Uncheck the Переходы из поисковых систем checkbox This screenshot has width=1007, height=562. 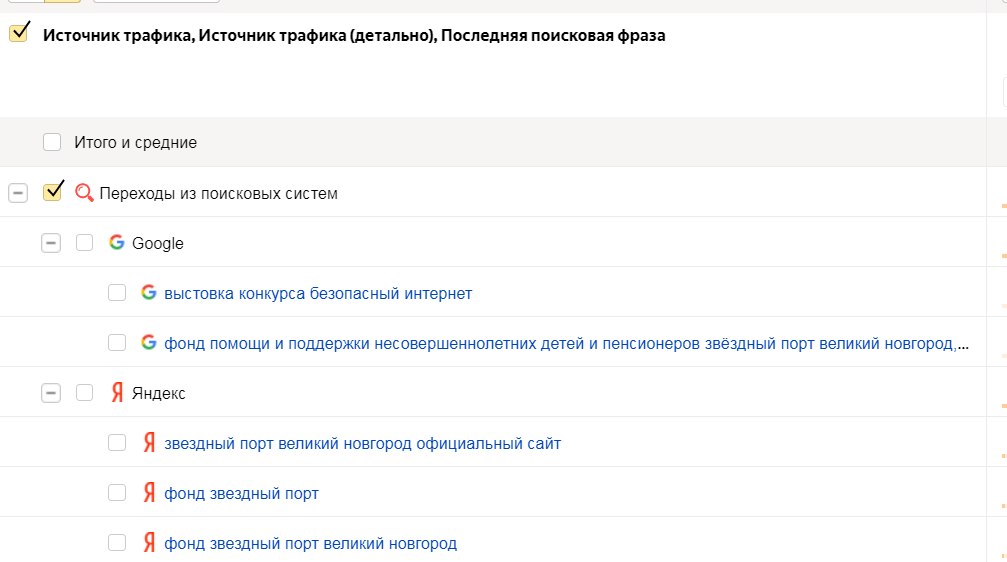[x=52, y=192]
